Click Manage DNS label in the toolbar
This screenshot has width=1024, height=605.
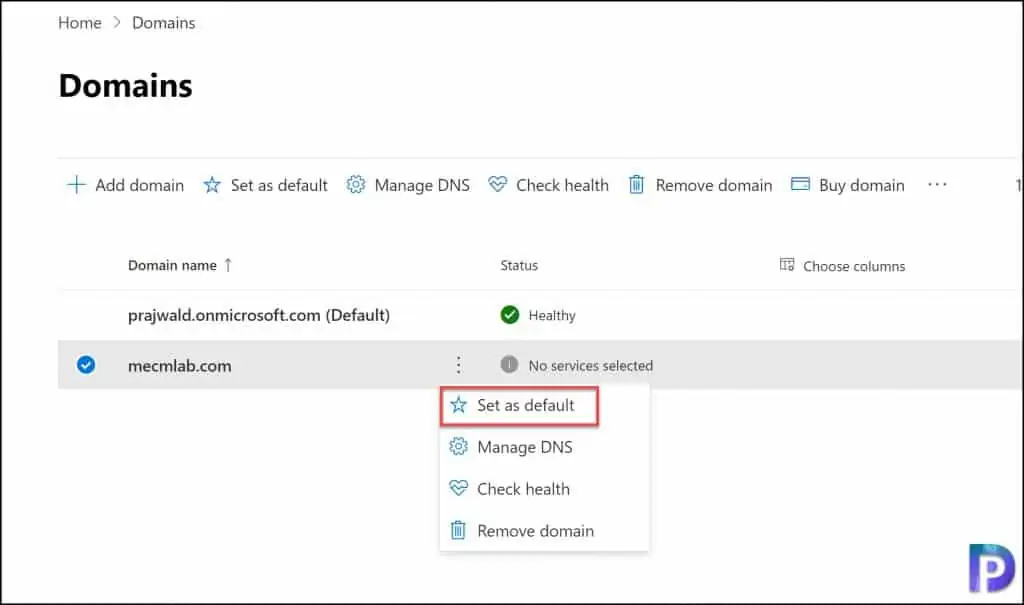422,186
